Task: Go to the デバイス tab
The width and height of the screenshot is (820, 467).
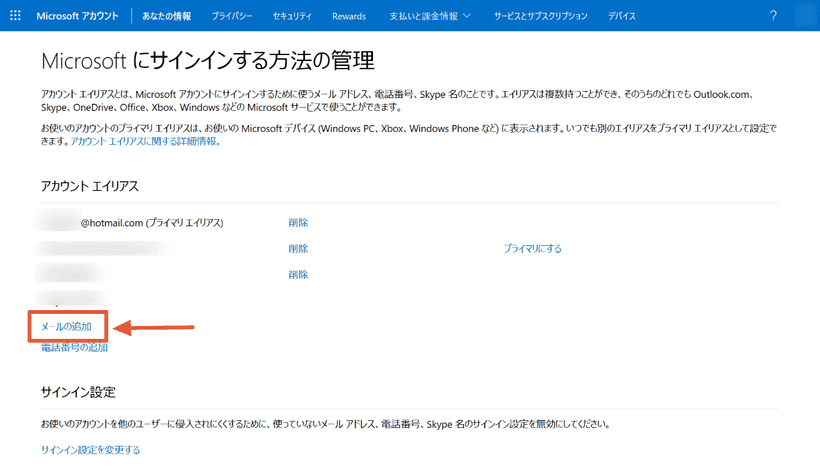Action: [622, 16]
